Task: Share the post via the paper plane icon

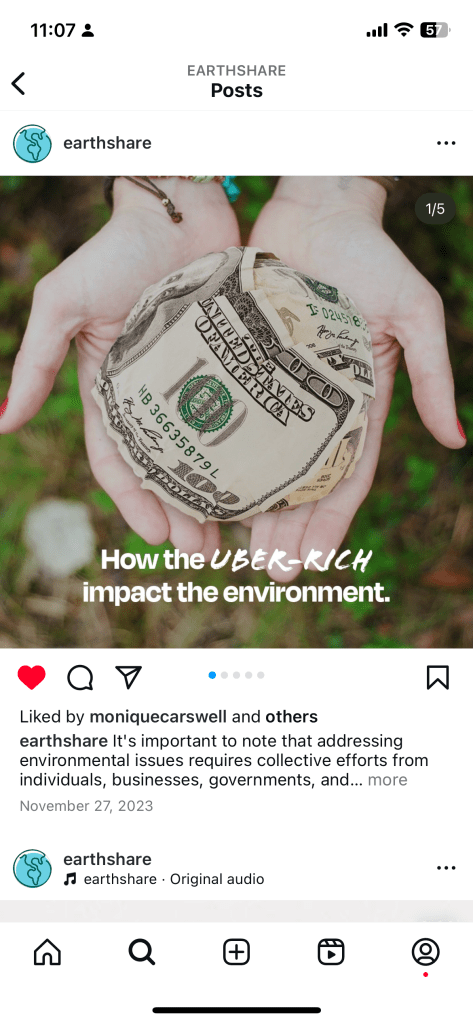Action: [129, 677]
